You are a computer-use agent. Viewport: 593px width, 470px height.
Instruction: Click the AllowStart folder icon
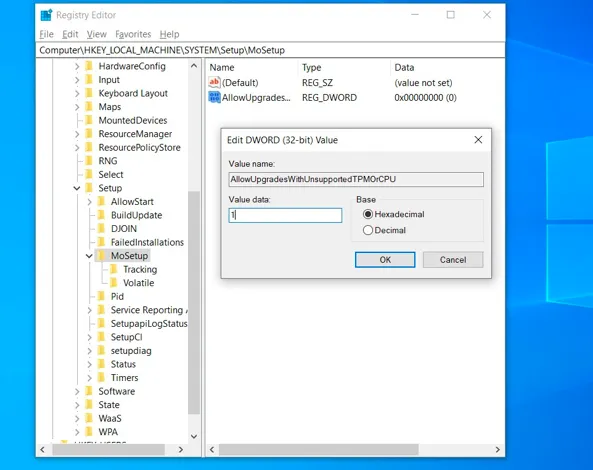pos(101,202)
